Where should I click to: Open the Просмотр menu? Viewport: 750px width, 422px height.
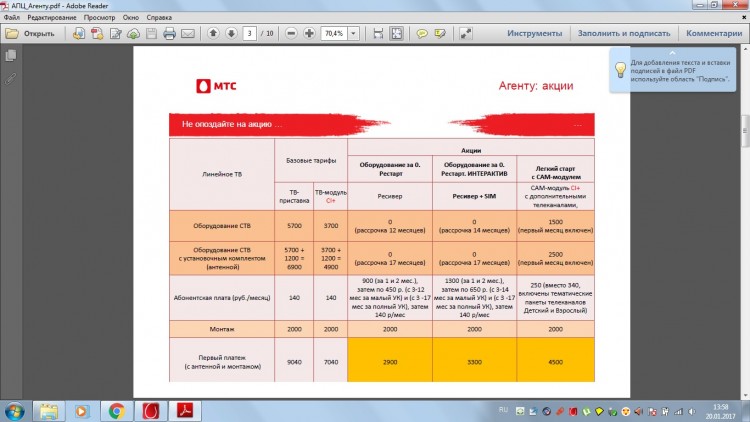[99, 17]
